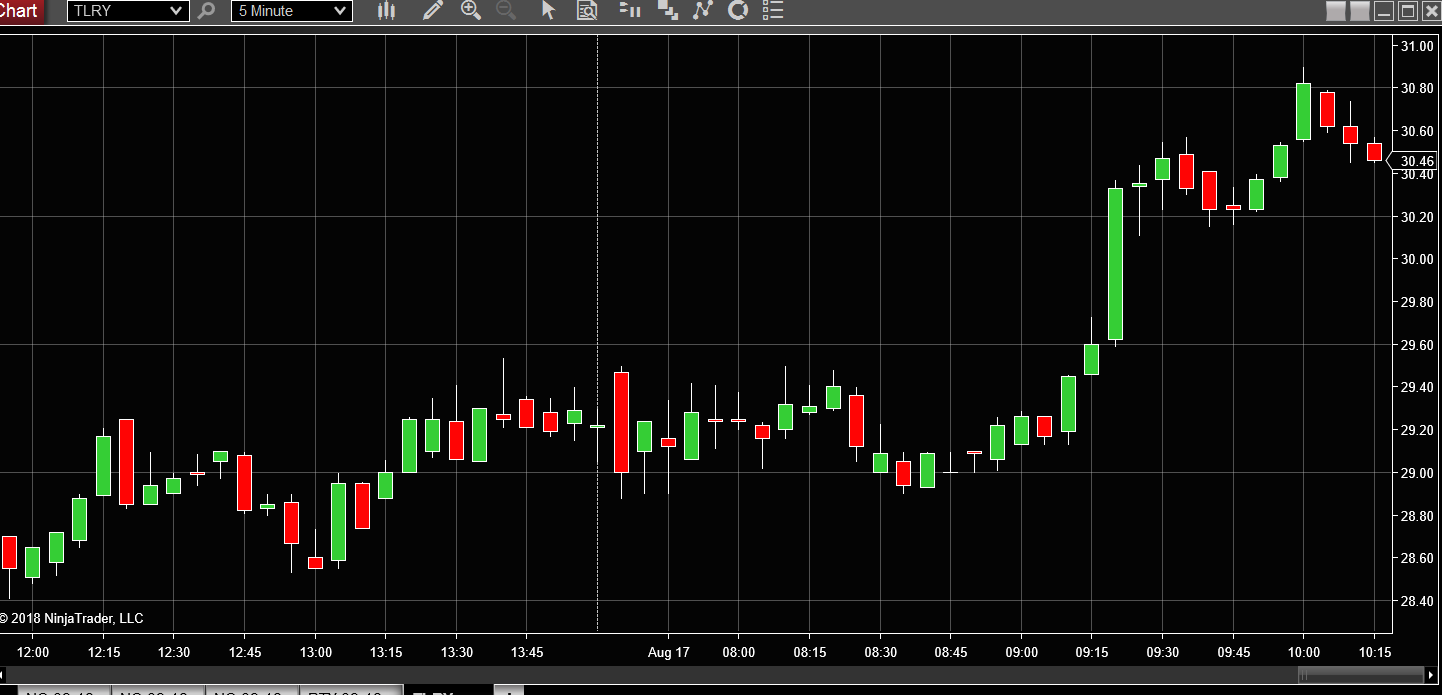The image size is (1442, 695).
Task: Open the chart properties list icon
Action: click(772, 11)
